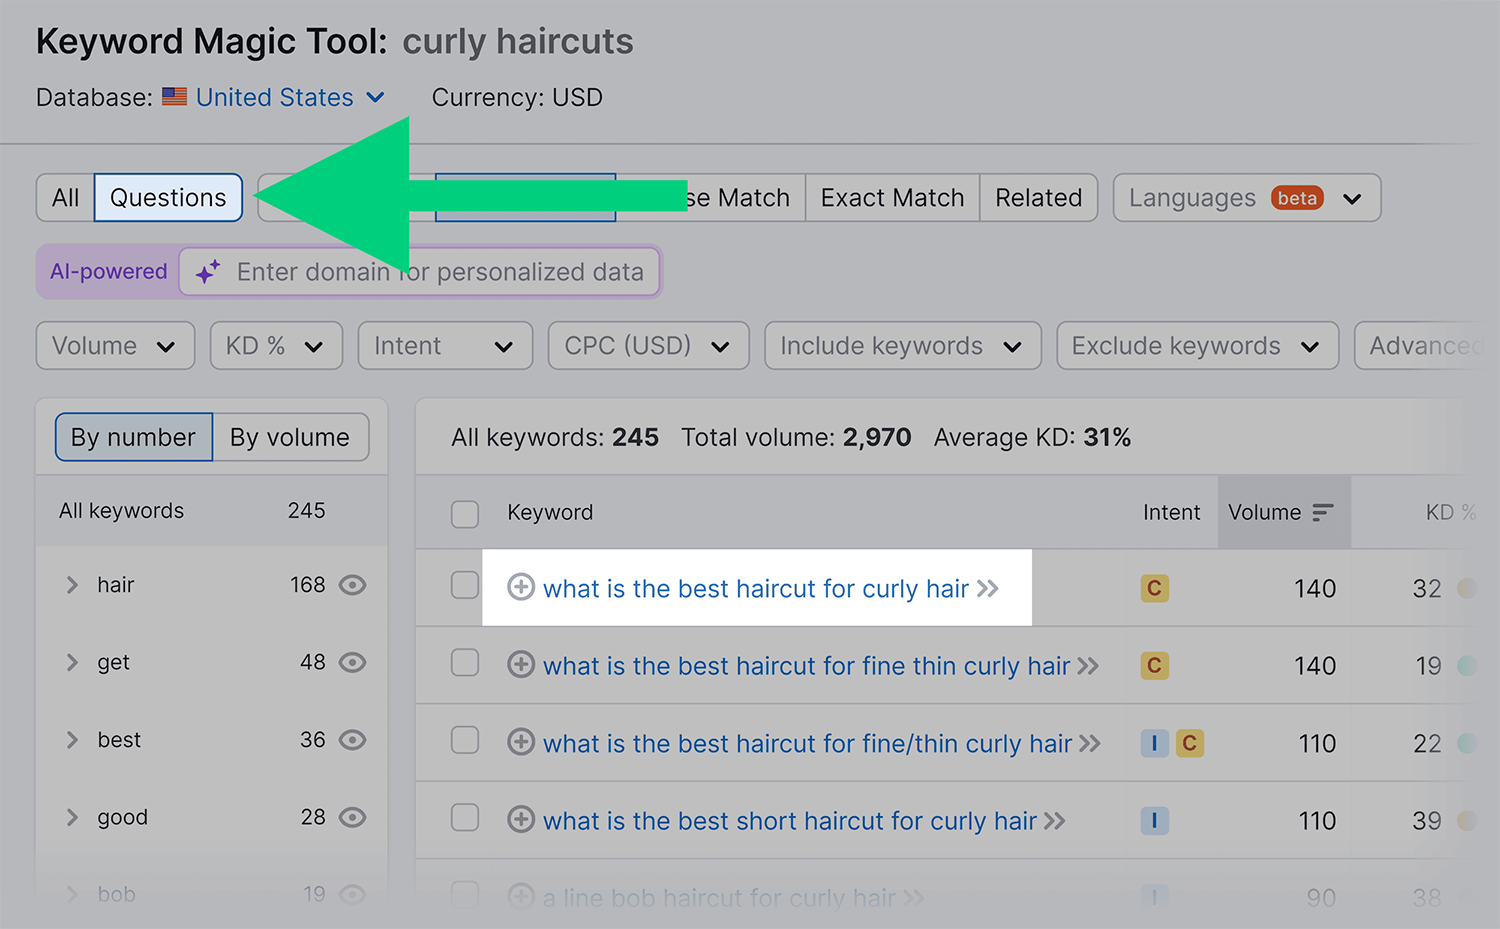Open the Languages beta dropdown
This screenshot has height=929, width=1500.
tap(1247, 198)
